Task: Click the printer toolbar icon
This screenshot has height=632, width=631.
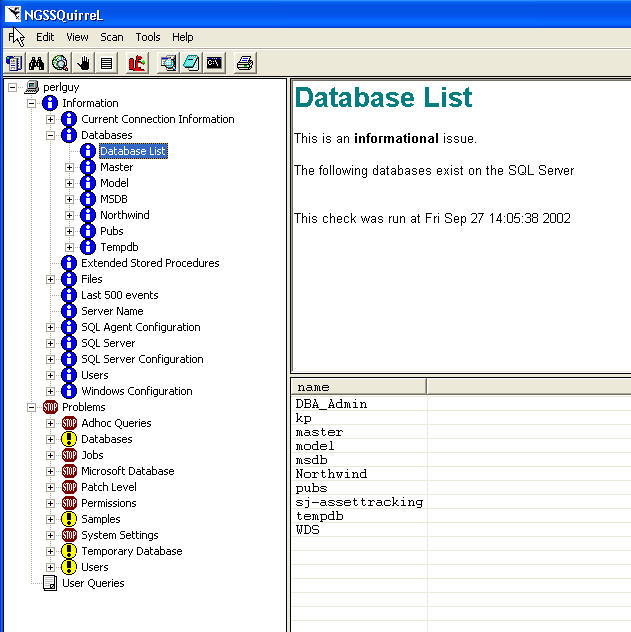Action: point(245,63)
